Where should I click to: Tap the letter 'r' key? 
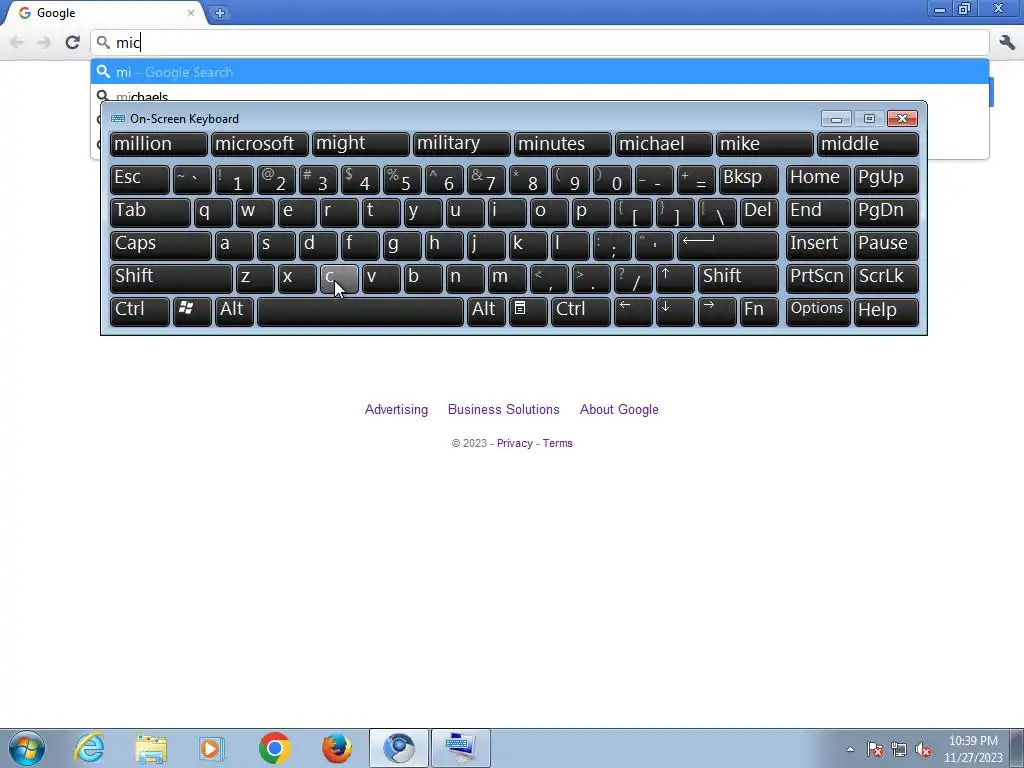tap(339, 213)
